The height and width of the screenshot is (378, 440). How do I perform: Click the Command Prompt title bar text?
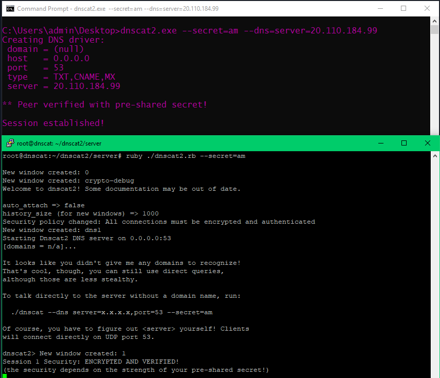(118, 9)
